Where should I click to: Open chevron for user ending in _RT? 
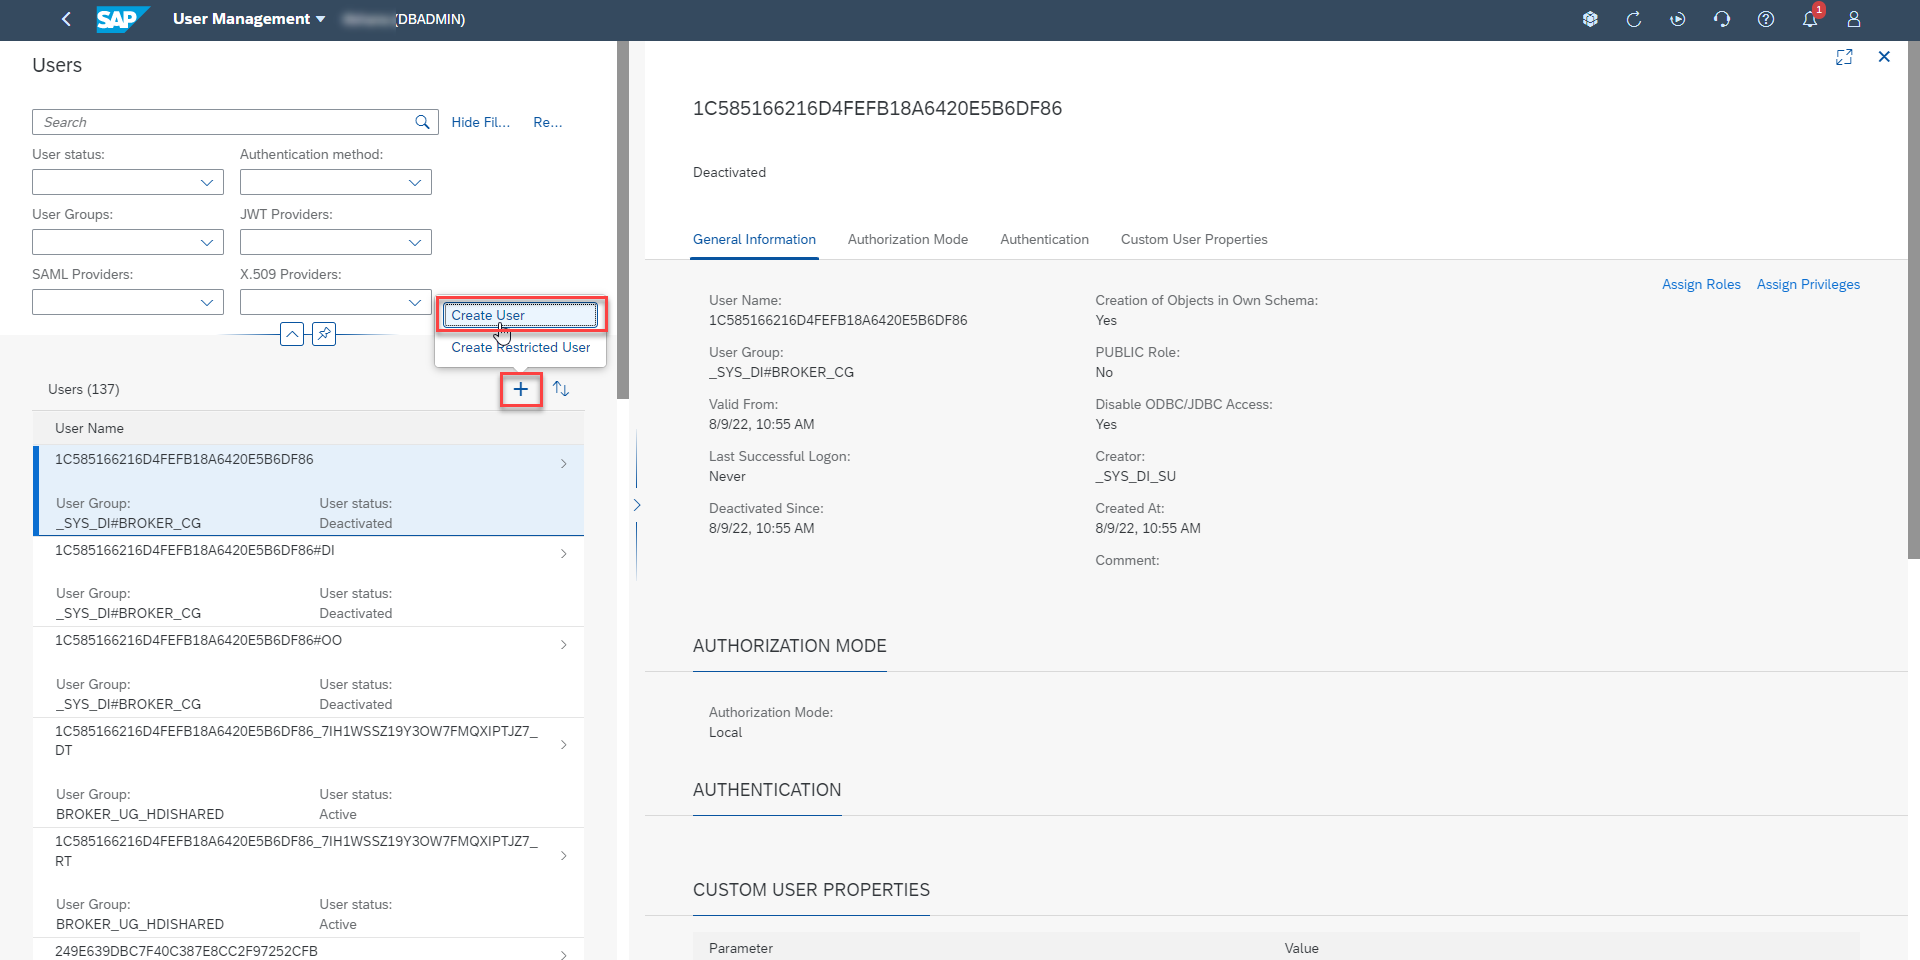pyautogui.click(x=564, y=856)
